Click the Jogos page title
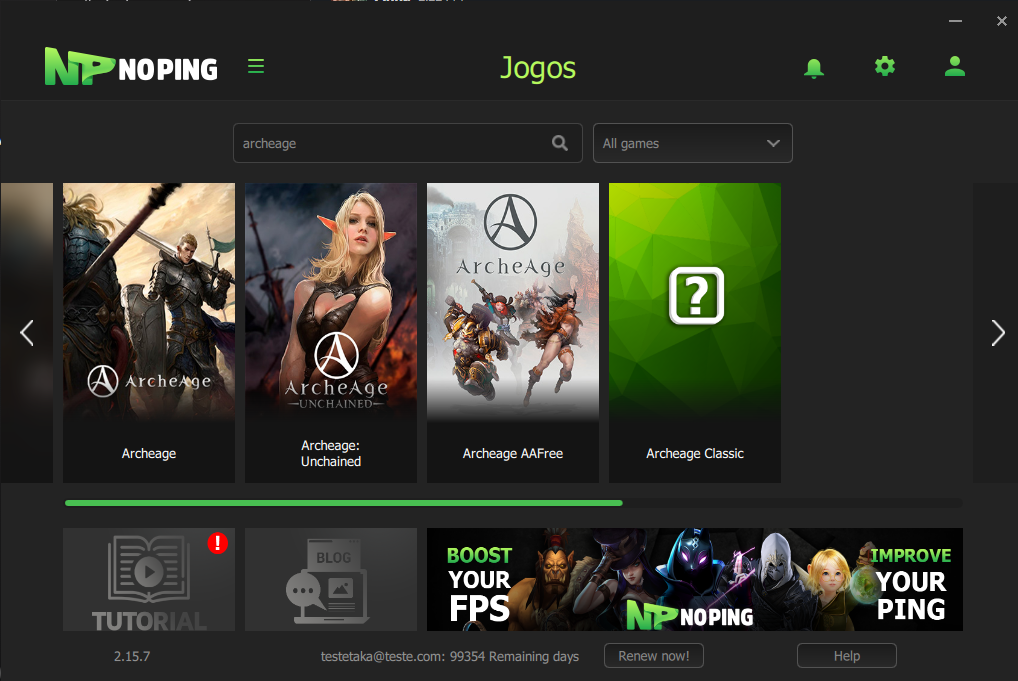The height and width of the screenshot is (681, 1018). pos(538,68)
